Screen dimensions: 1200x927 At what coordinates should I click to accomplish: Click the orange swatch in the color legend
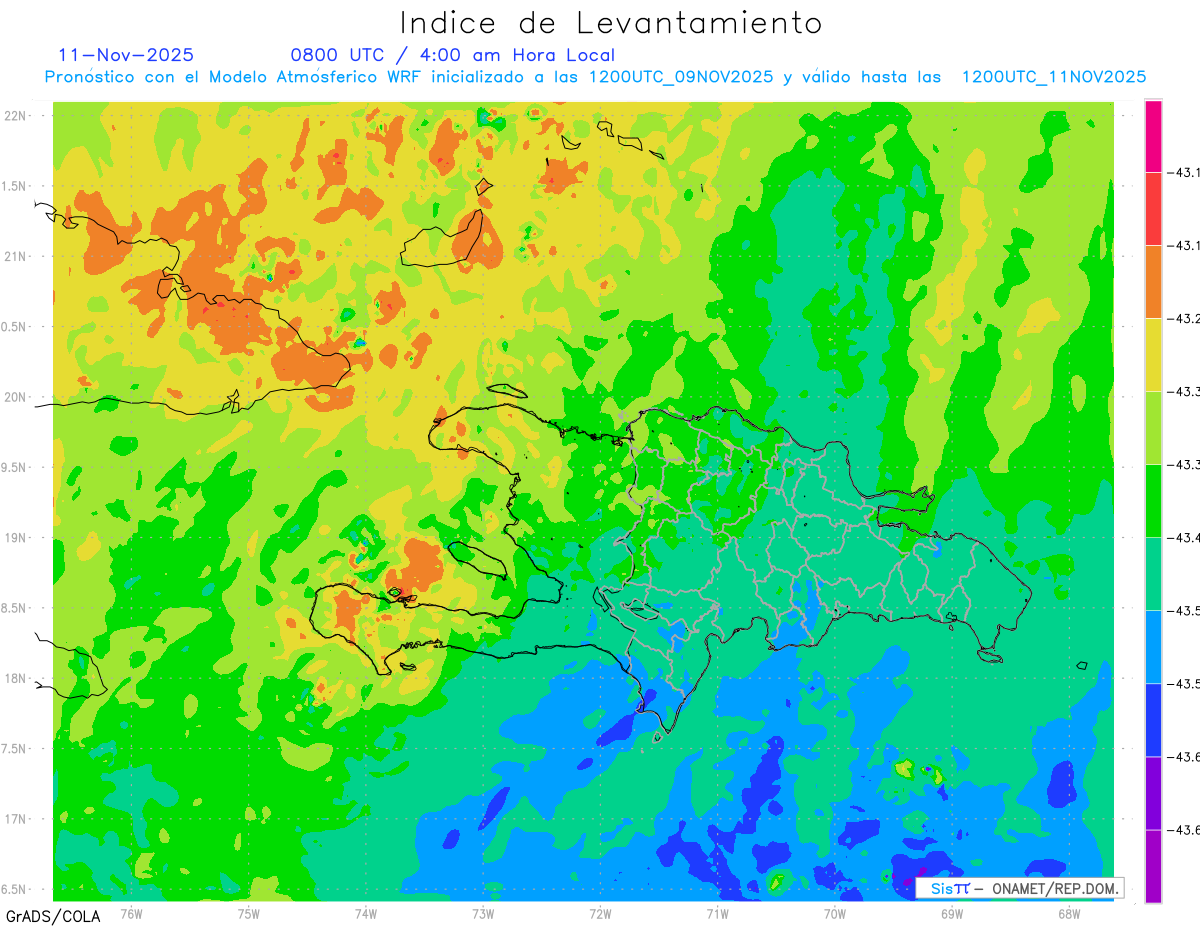pyautogui.click(x=1153, y=282)
